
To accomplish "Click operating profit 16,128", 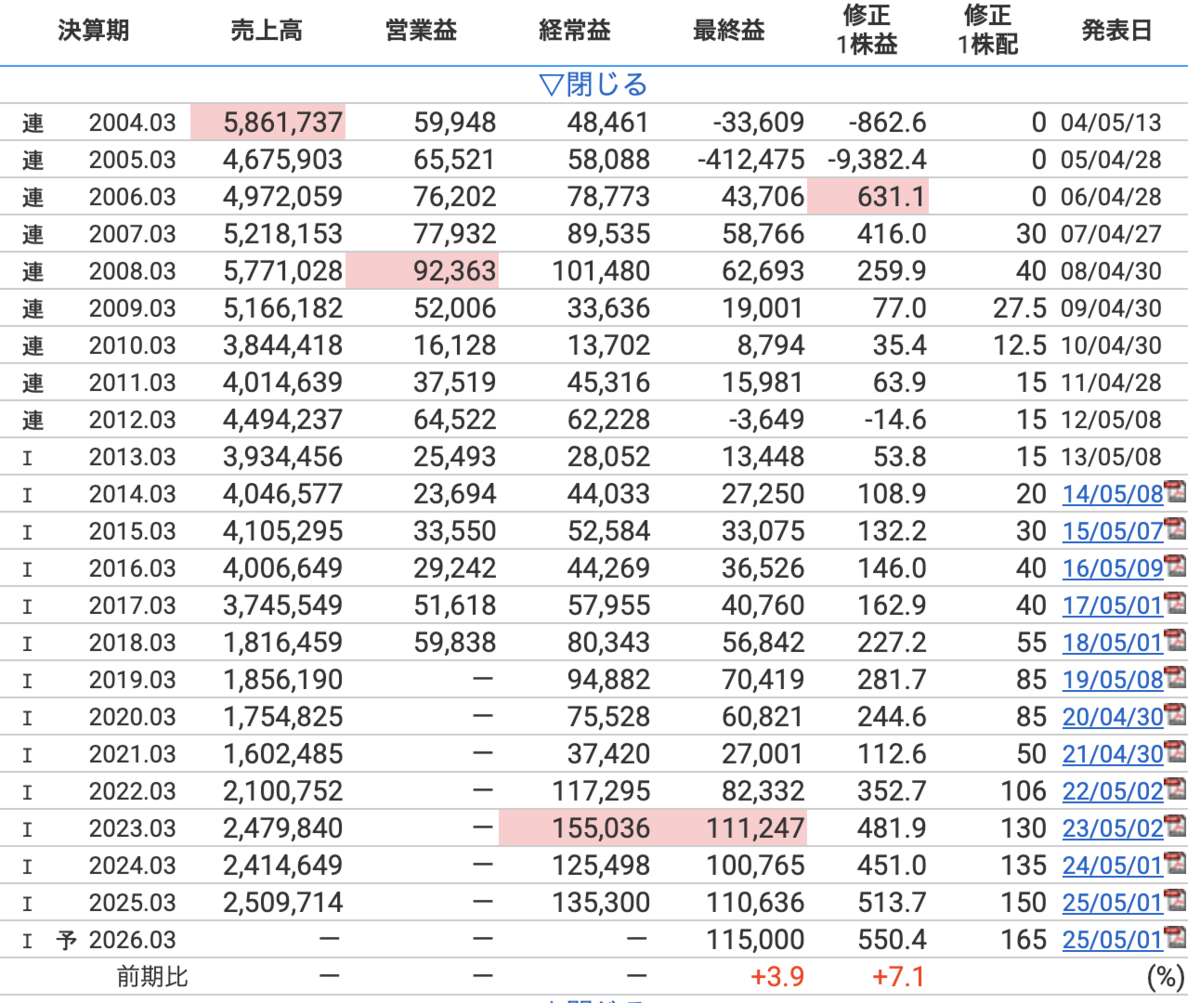I will coord(454,346).
